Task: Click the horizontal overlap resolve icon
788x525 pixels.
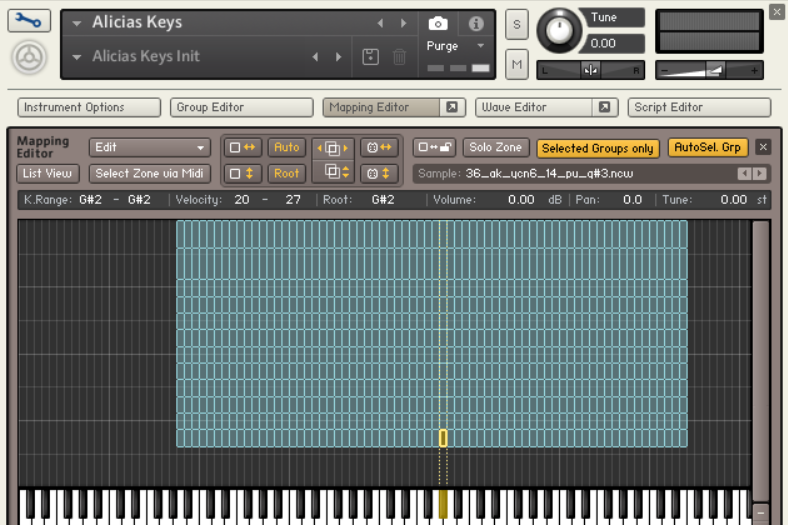Action: pyautogui.click(x=333, y=148)
